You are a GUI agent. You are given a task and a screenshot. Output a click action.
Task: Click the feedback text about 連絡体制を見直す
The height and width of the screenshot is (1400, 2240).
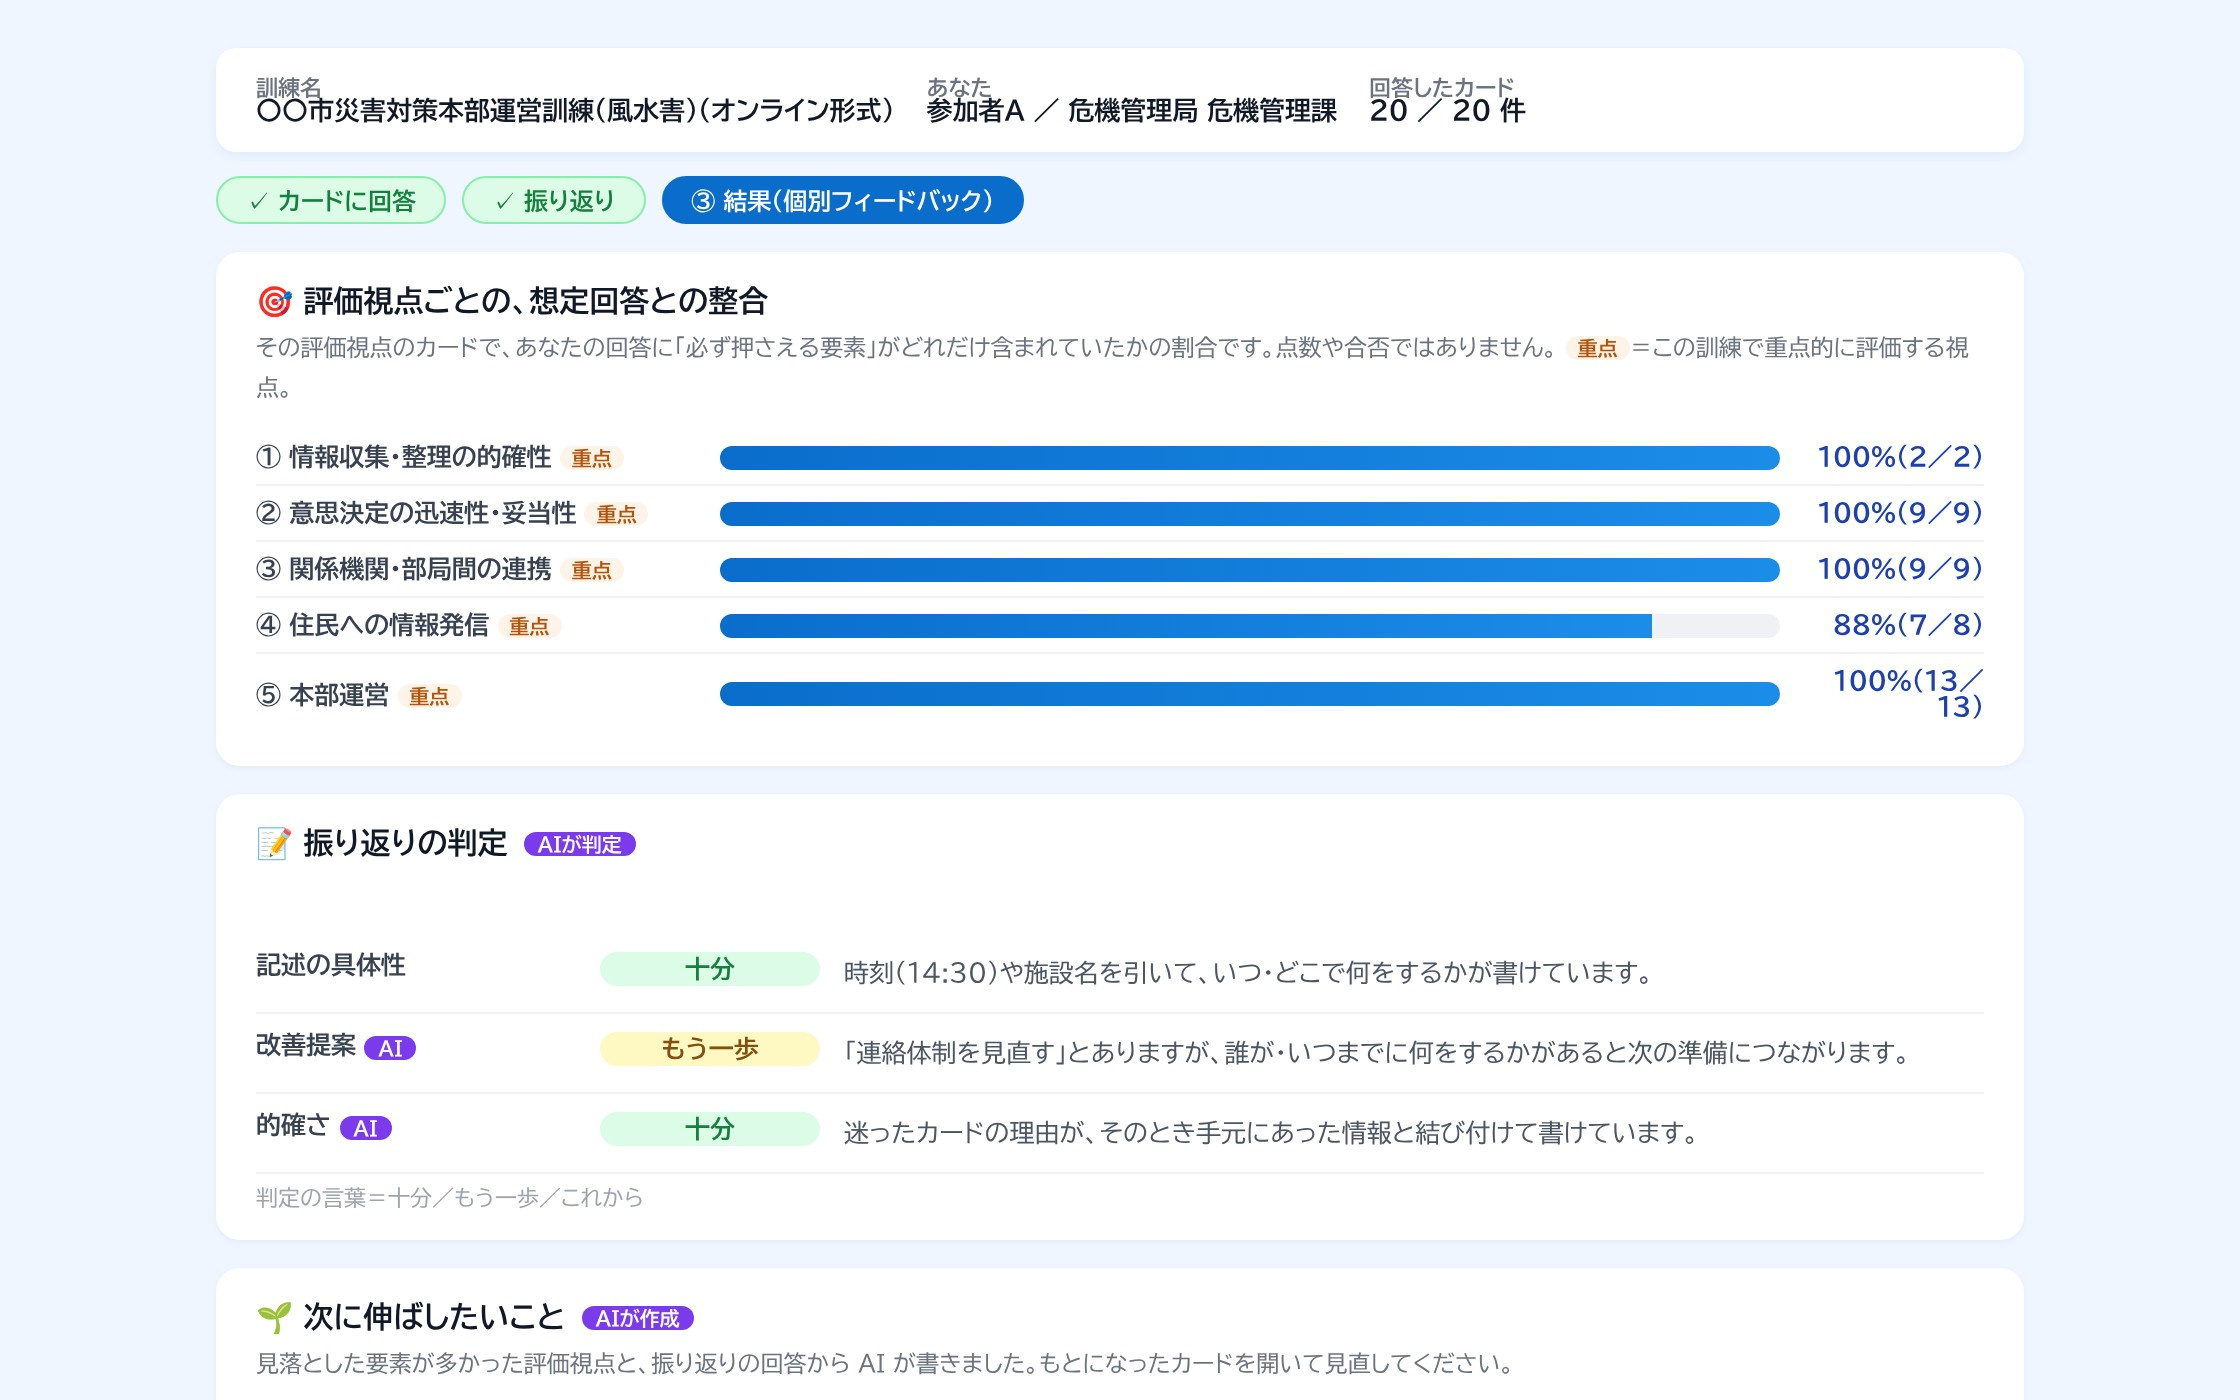pos(1380,1052)
